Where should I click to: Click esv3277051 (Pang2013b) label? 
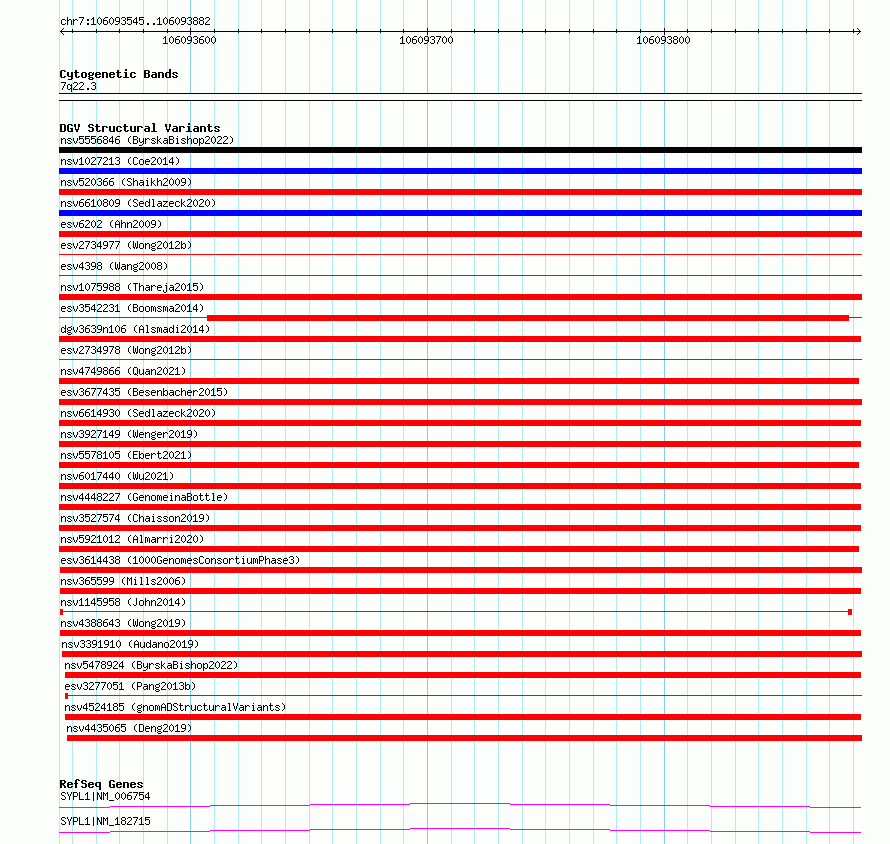click(130, 686)
